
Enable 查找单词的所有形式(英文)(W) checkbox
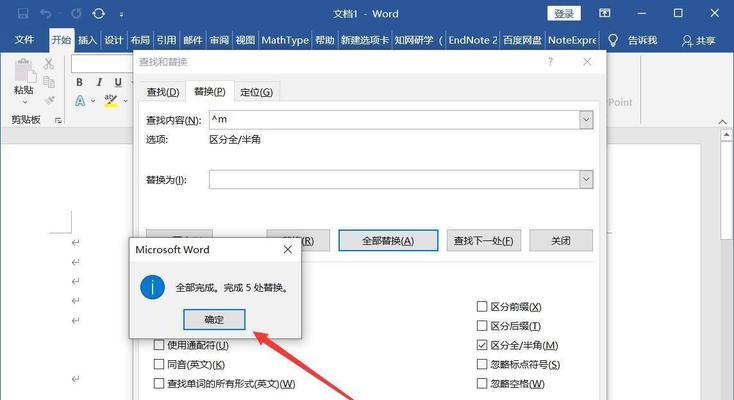(159, 384)
